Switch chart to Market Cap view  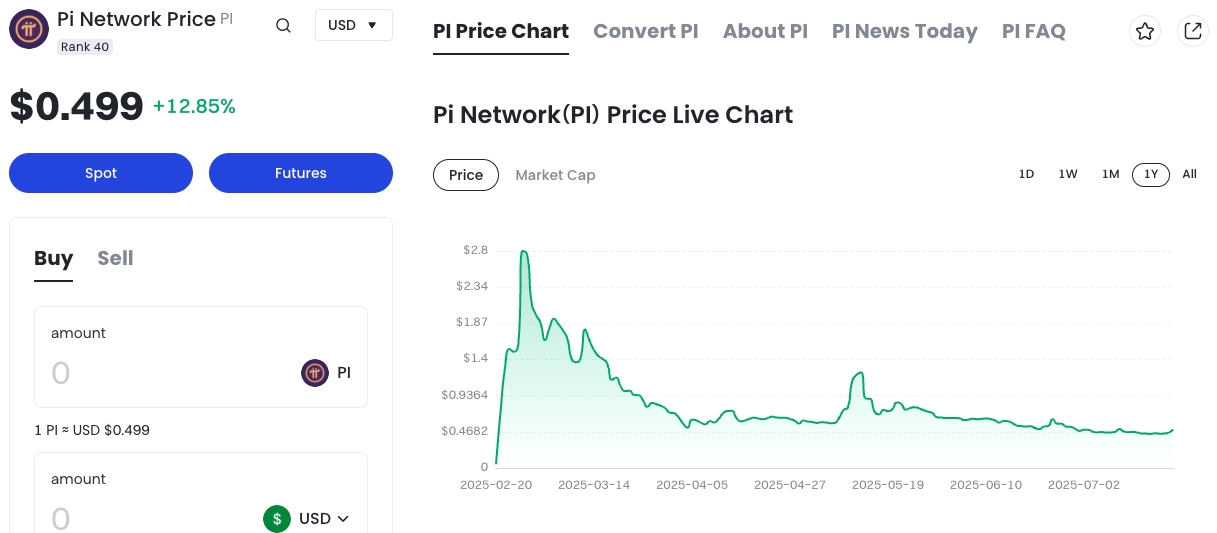click(555, 175)
